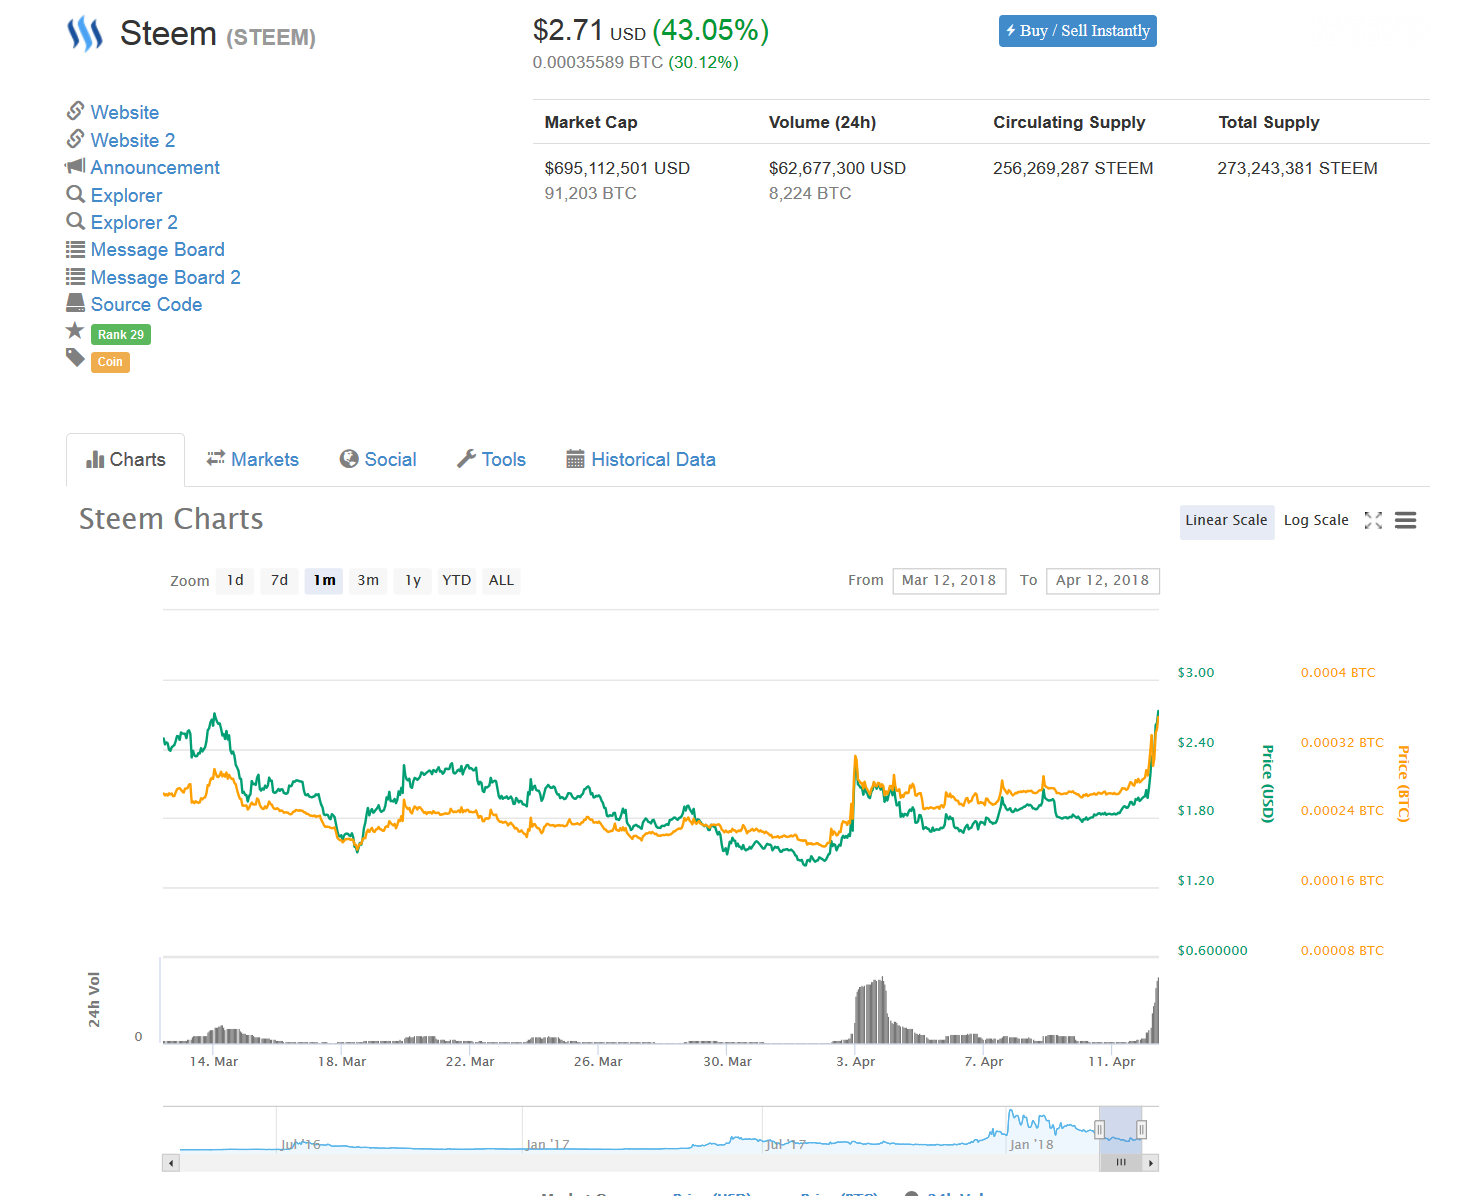Open the chart hamburger context menu

coord(1405,520)
